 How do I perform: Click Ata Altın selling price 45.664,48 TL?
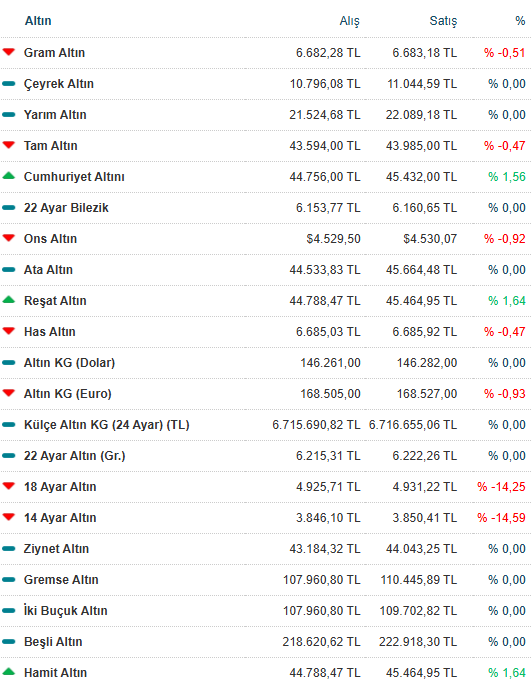421,270
